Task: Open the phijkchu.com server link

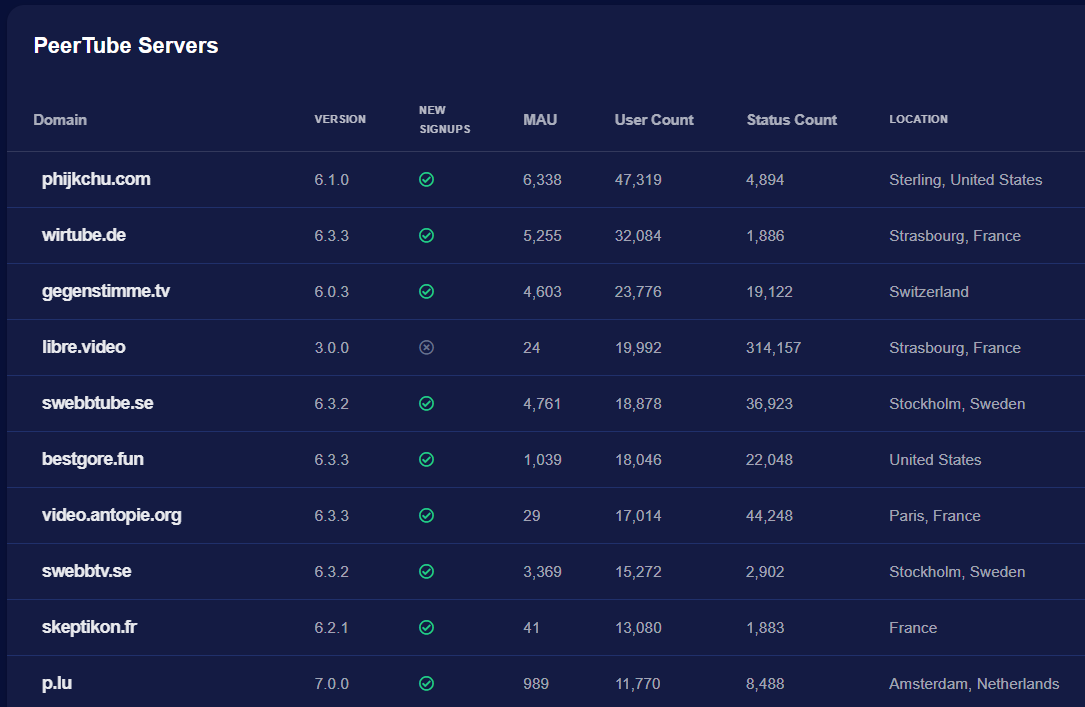Action: click(96, 179)
